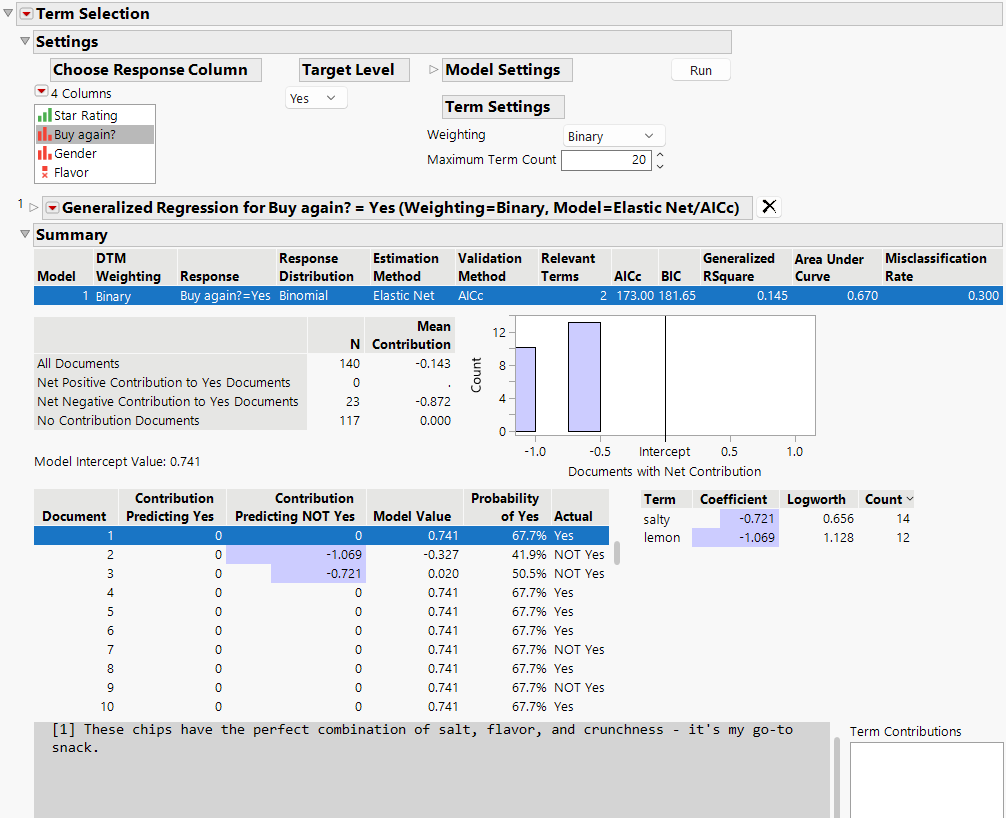Screen dimensions: 1006x818
Task: Open the Generalized Regression red triangle menu
Action: click(52, 208)
